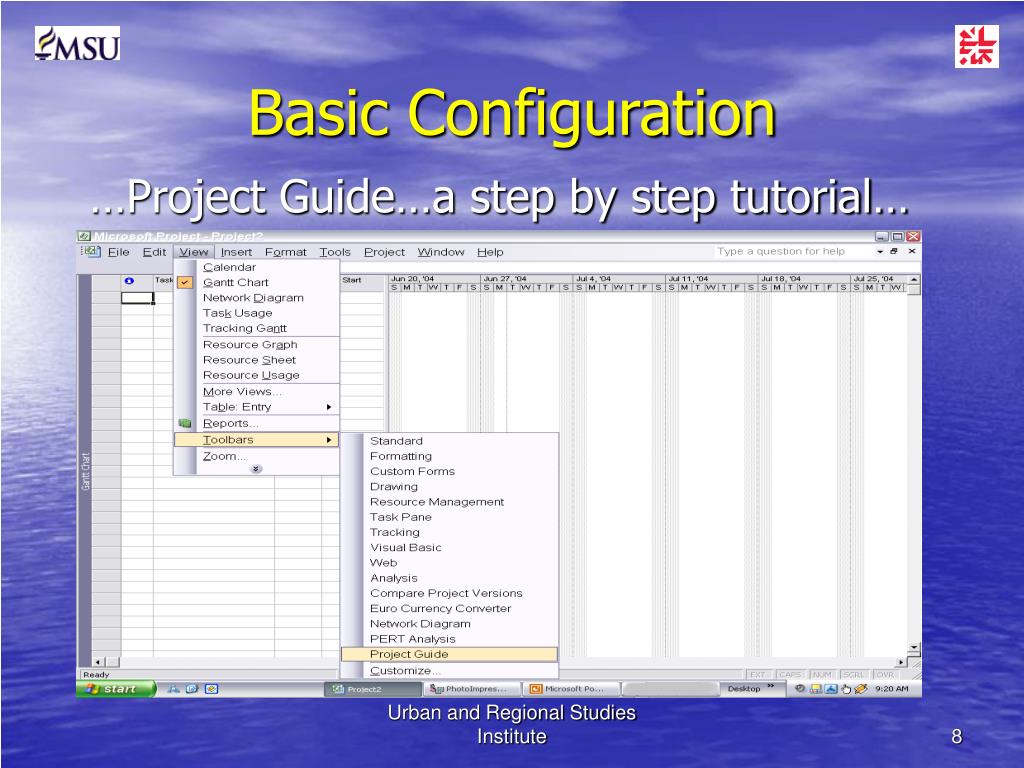Click the indicators column header icon
Viewport: 1024px width, 768px height.
pos(129,281)
